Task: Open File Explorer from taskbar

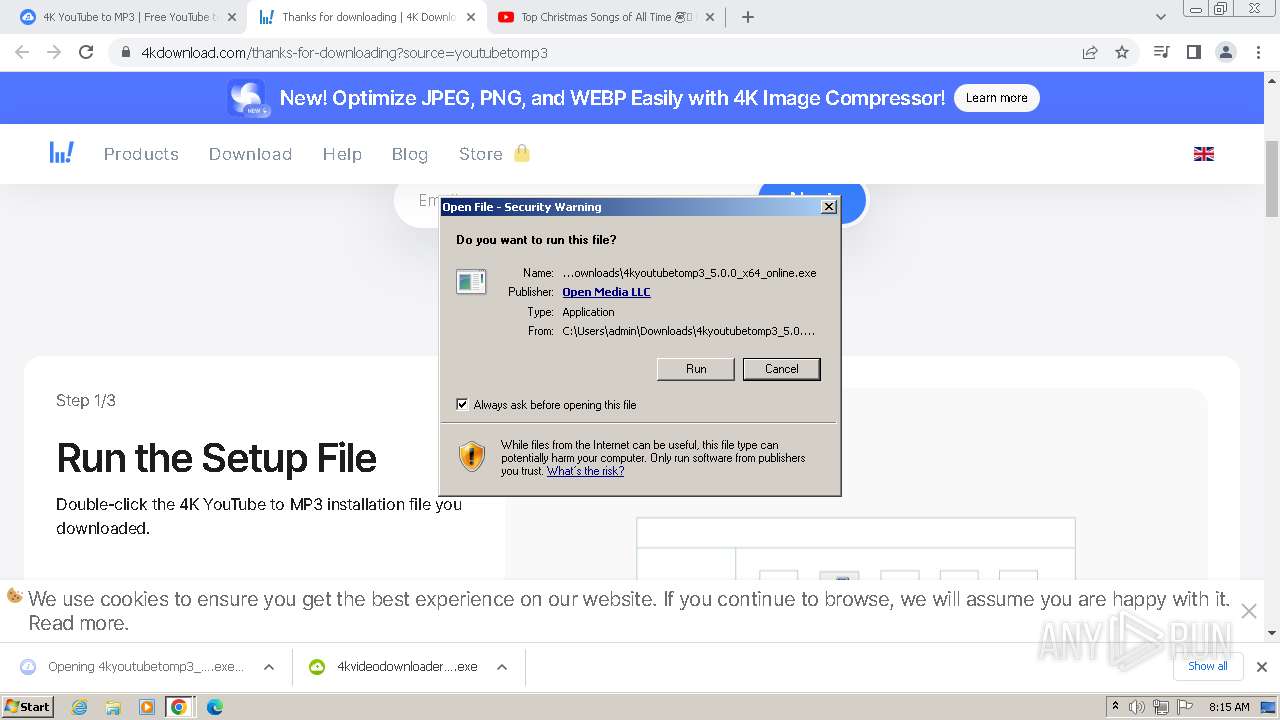Action: pyautogui.click(x=113, y=707)
